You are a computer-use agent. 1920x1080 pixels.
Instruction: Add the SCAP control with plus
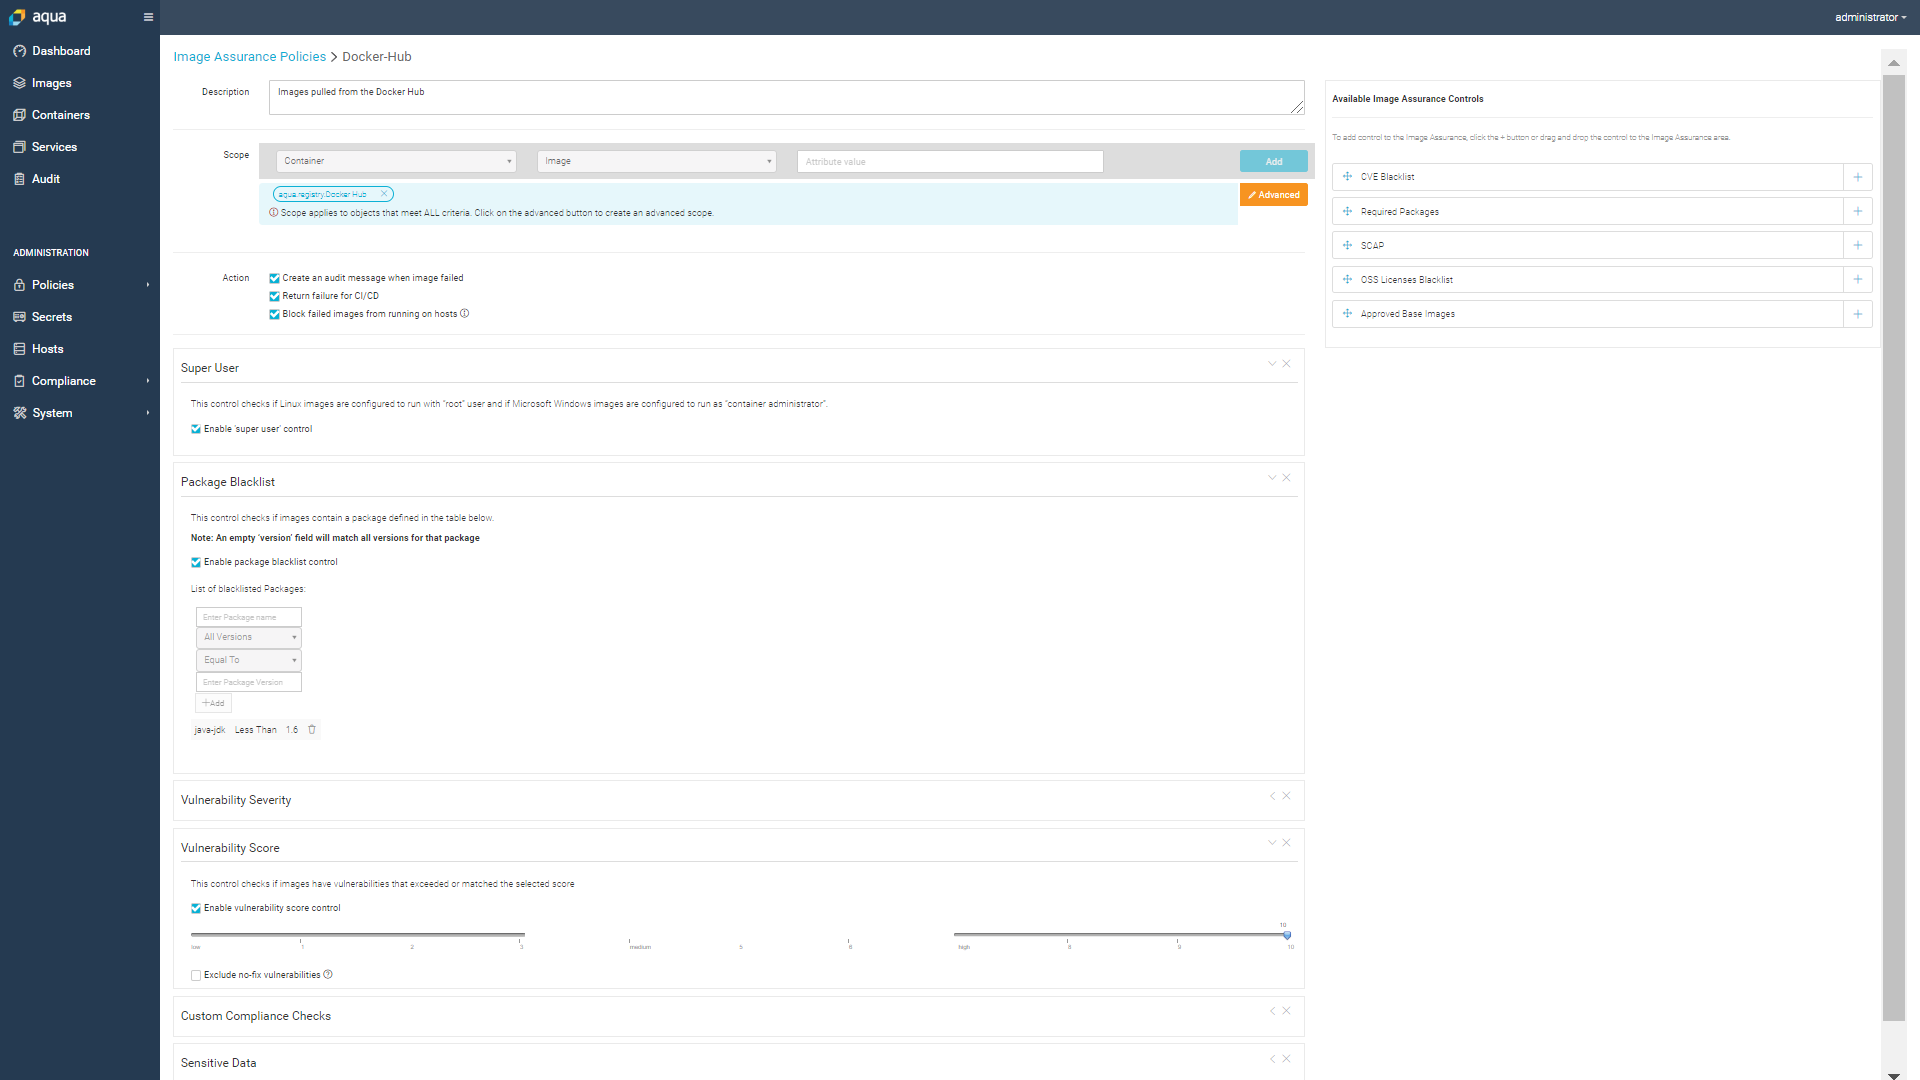pos(1858,245)
